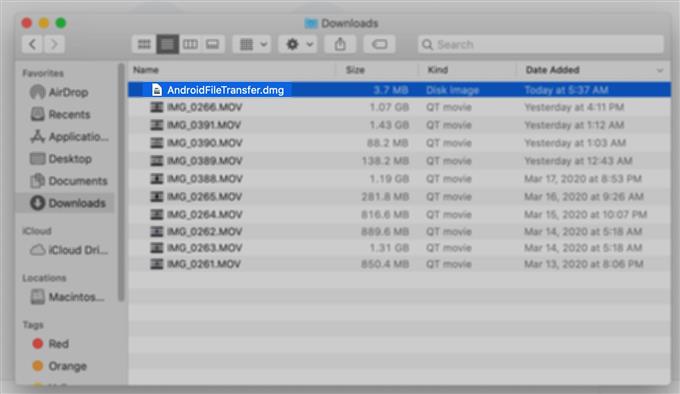Viewport: 680px width, 394px height.
Task: Sort by the Size column header
Action: [355, 70]
